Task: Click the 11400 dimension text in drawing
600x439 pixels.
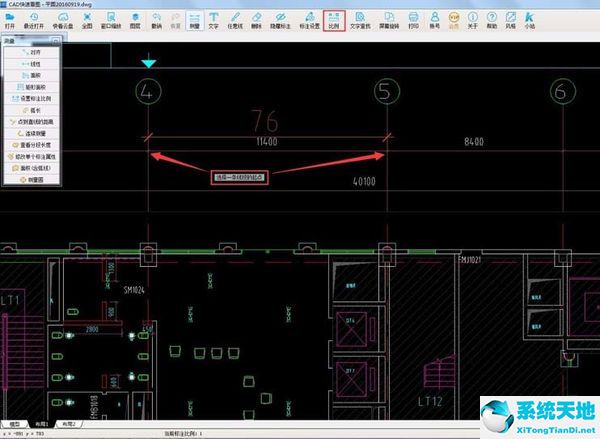Action: pyautogui.click(x=266, y=143)
